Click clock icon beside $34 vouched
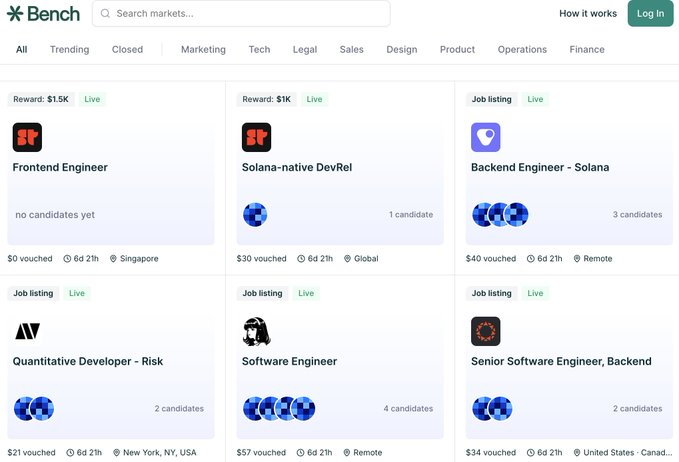This screenshot has height=462, width=679. tap(530, 452)
